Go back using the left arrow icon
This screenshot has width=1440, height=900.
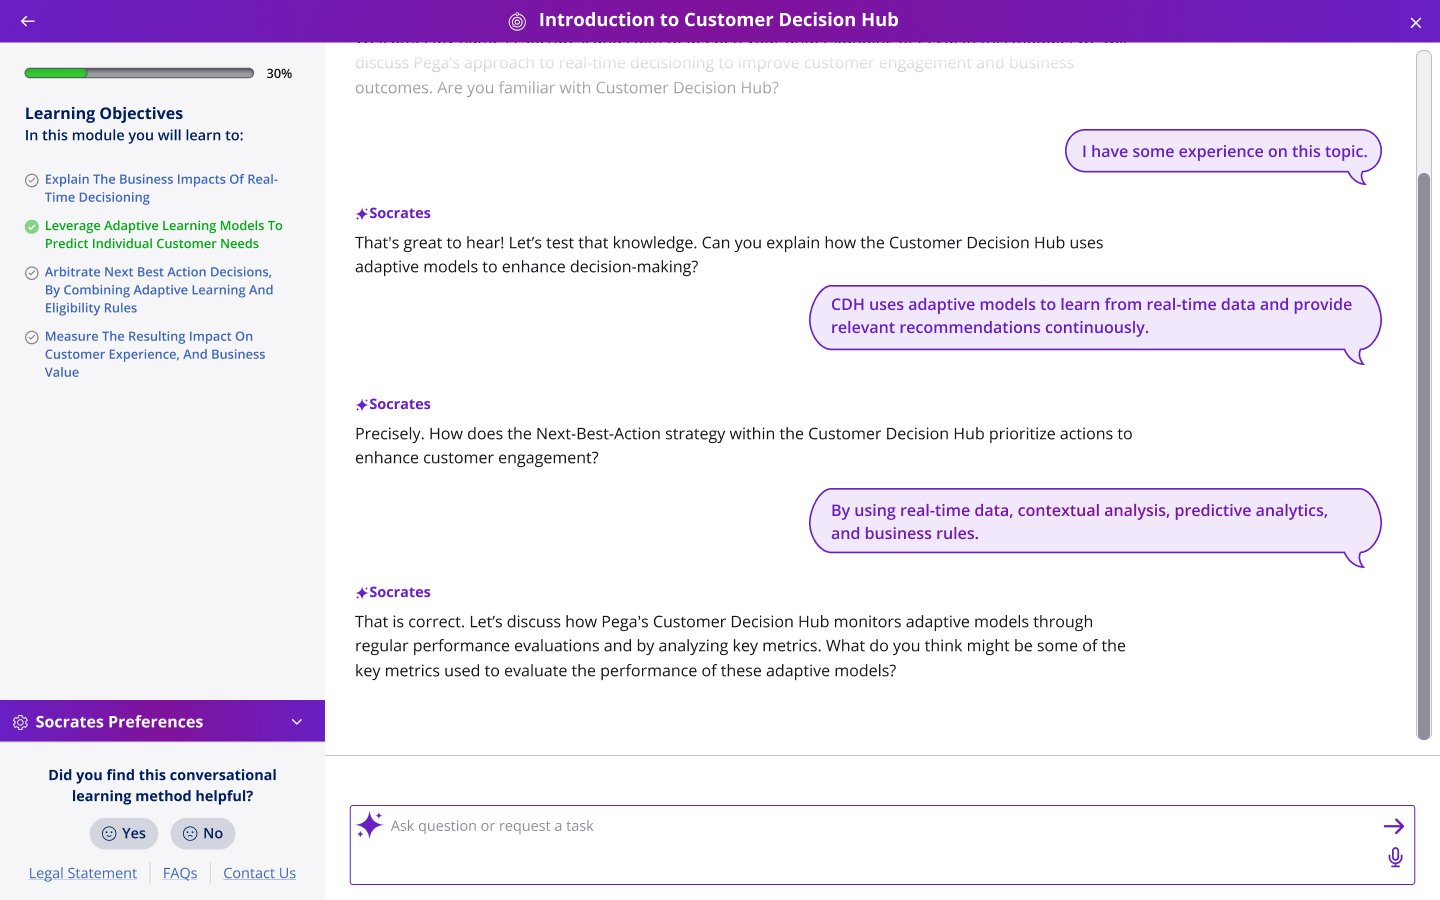[28, 21]
